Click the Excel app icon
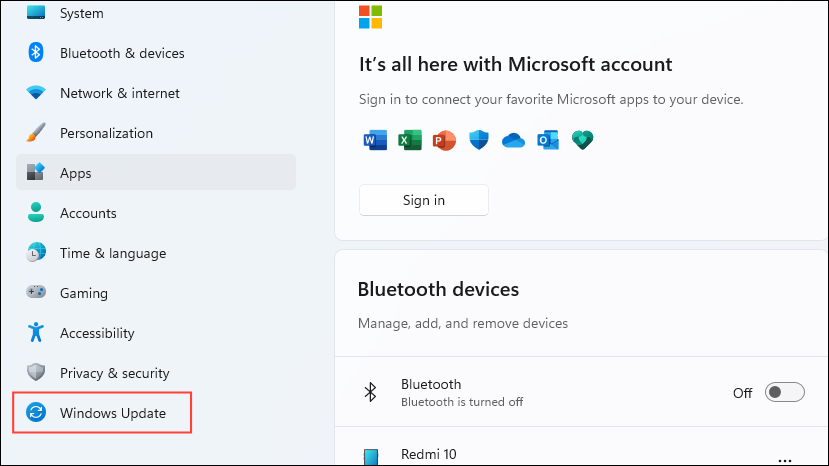Image resolution: width=829 pixels, height=466 pixels. 410,140
